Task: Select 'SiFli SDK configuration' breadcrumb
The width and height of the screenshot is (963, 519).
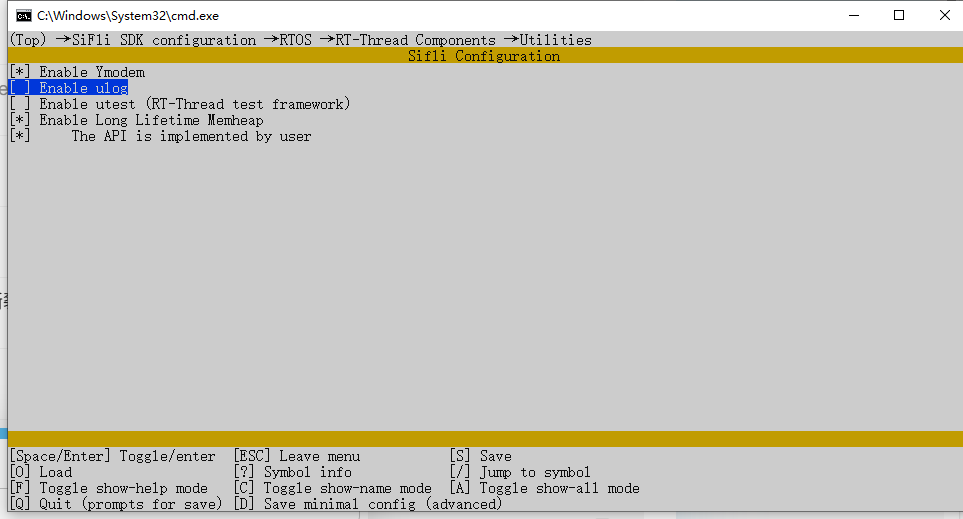Action: pos(164,40)
